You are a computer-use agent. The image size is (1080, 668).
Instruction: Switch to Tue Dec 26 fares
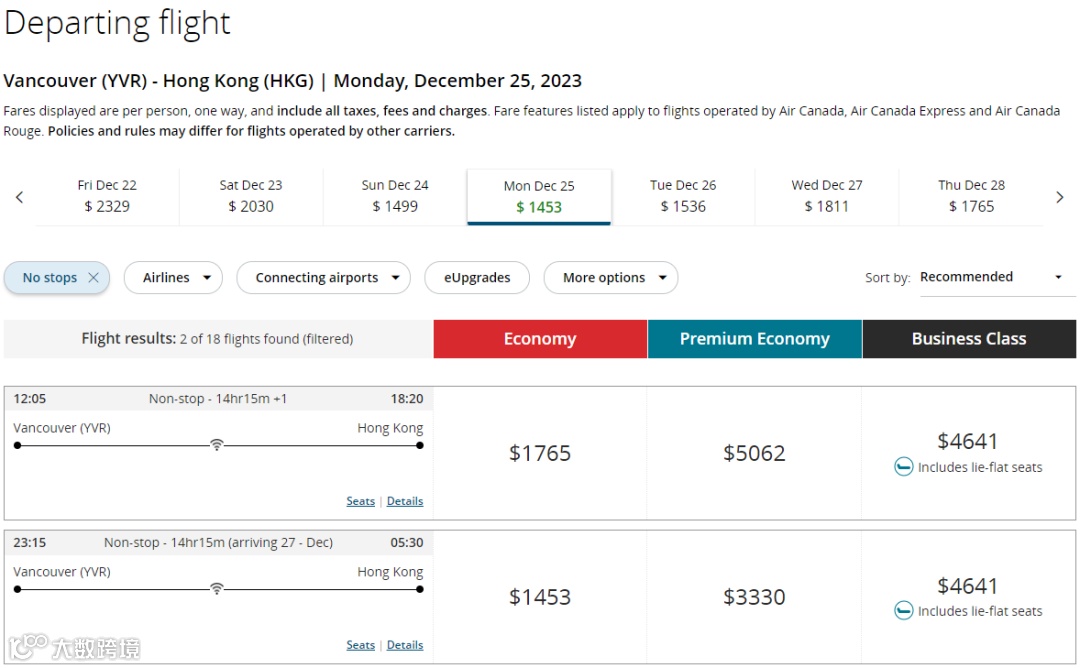pos(683,196)
